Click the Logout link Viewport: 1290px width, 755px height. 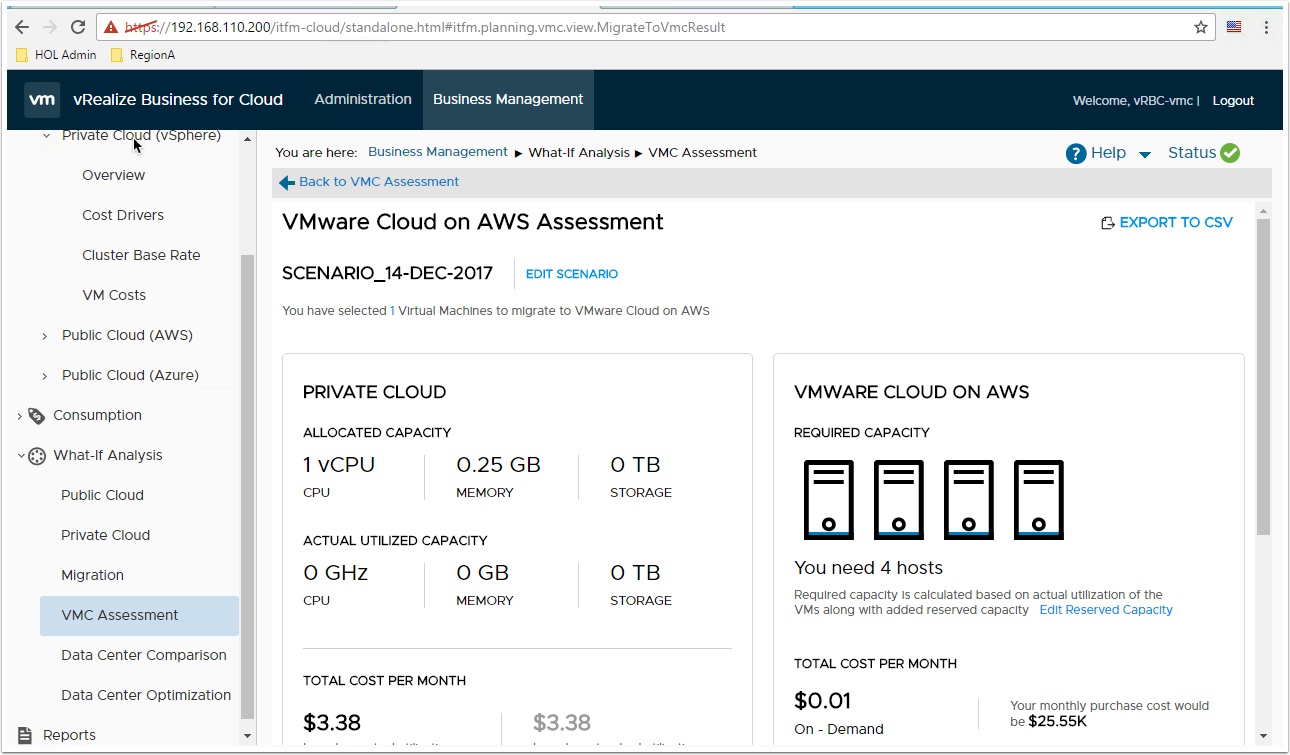[x=1233, y=100]
